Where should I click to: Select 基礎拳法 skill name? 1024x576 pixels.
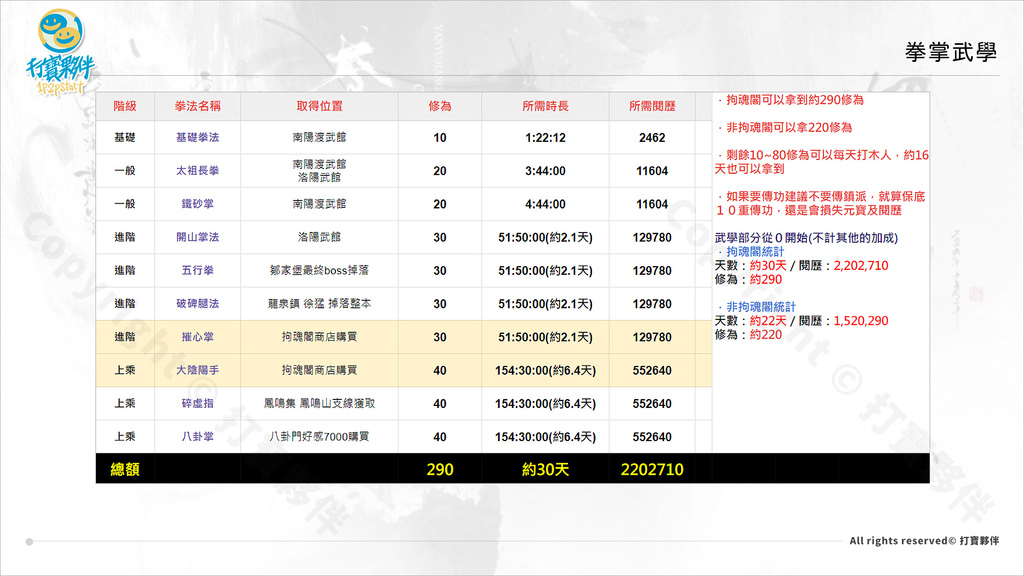(x=197, y=137)
